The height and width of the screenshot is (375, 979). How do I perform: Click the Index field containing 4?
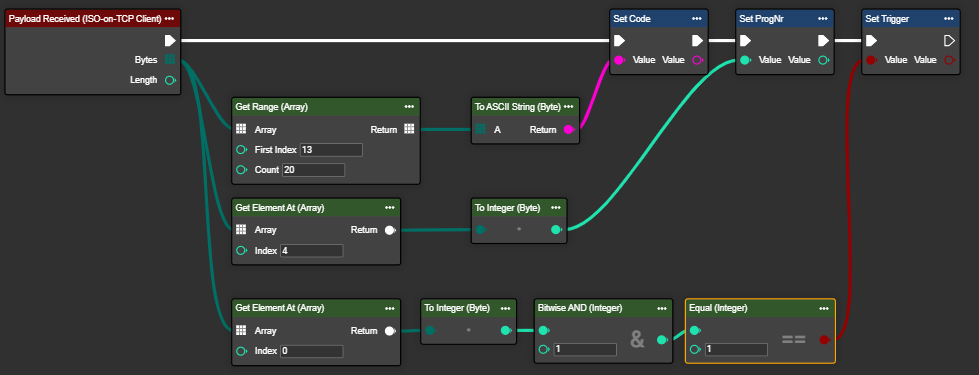312,251
